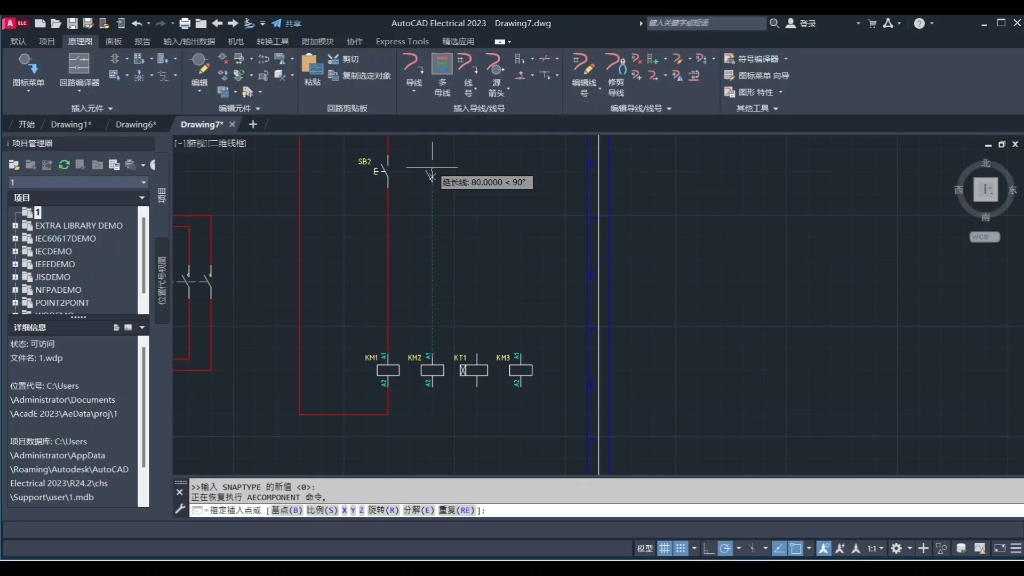Click the customization hamburger icon in status bar

(x=1016, y=549)
